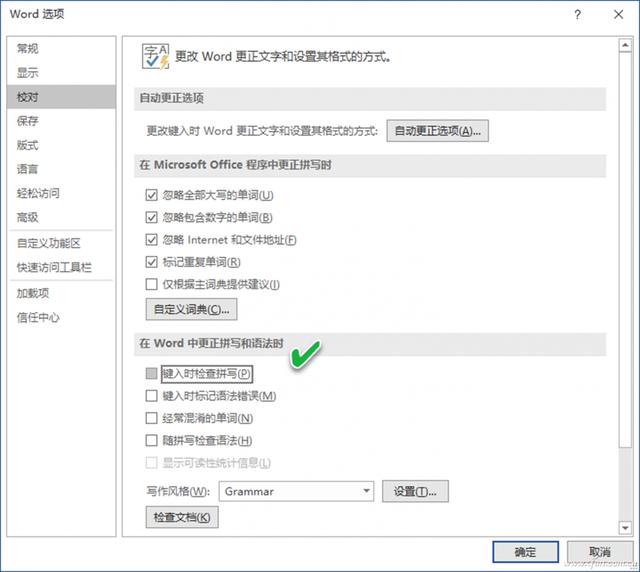Toggle 忽略包含数字的单词(B) checkbox
This screenshot has width=640, height=572.
coord(151,217)
